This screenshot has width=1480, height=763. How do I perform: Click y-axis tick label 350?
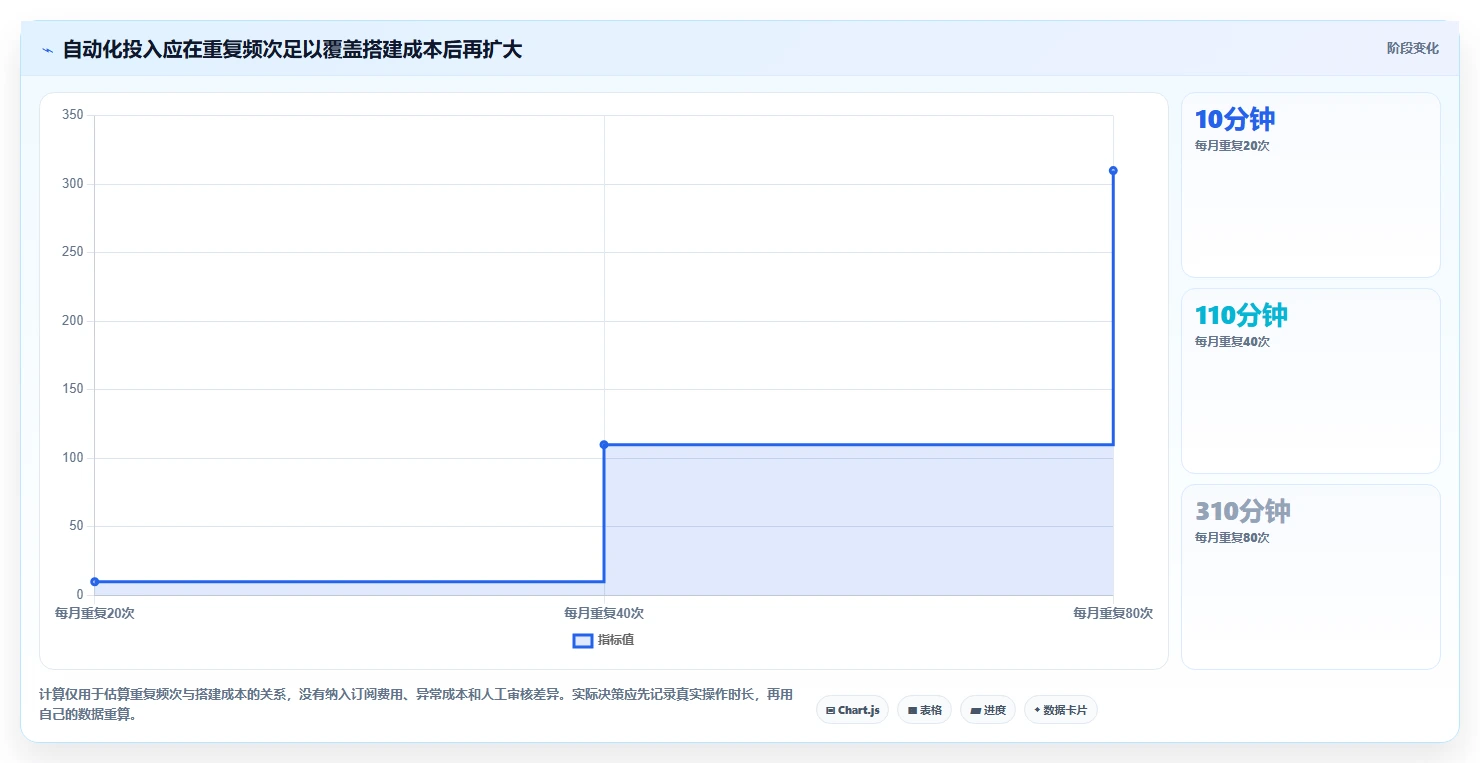(73, 115)
